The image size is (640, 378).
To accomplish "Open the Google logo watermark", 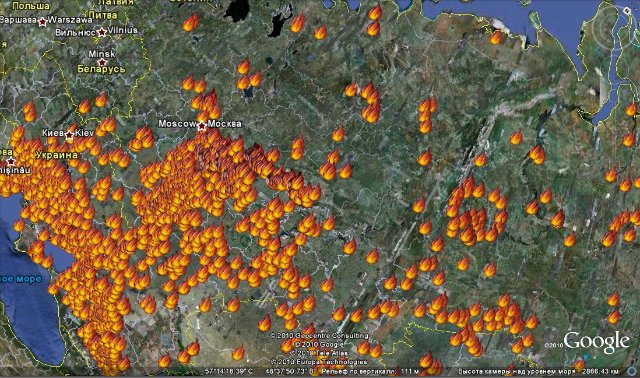I will pyautogui.click(x=596, y=341).
